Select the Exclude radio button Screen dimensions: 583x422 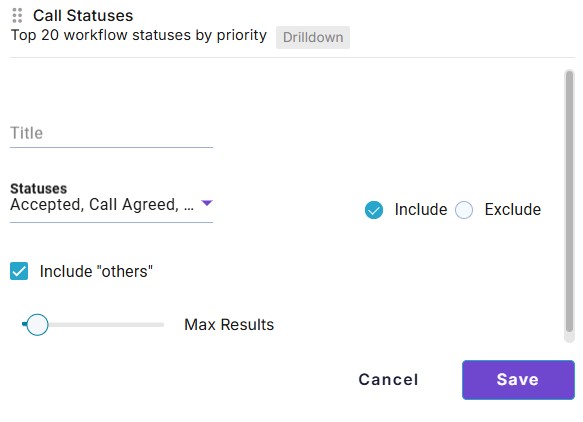coord(464,210)
